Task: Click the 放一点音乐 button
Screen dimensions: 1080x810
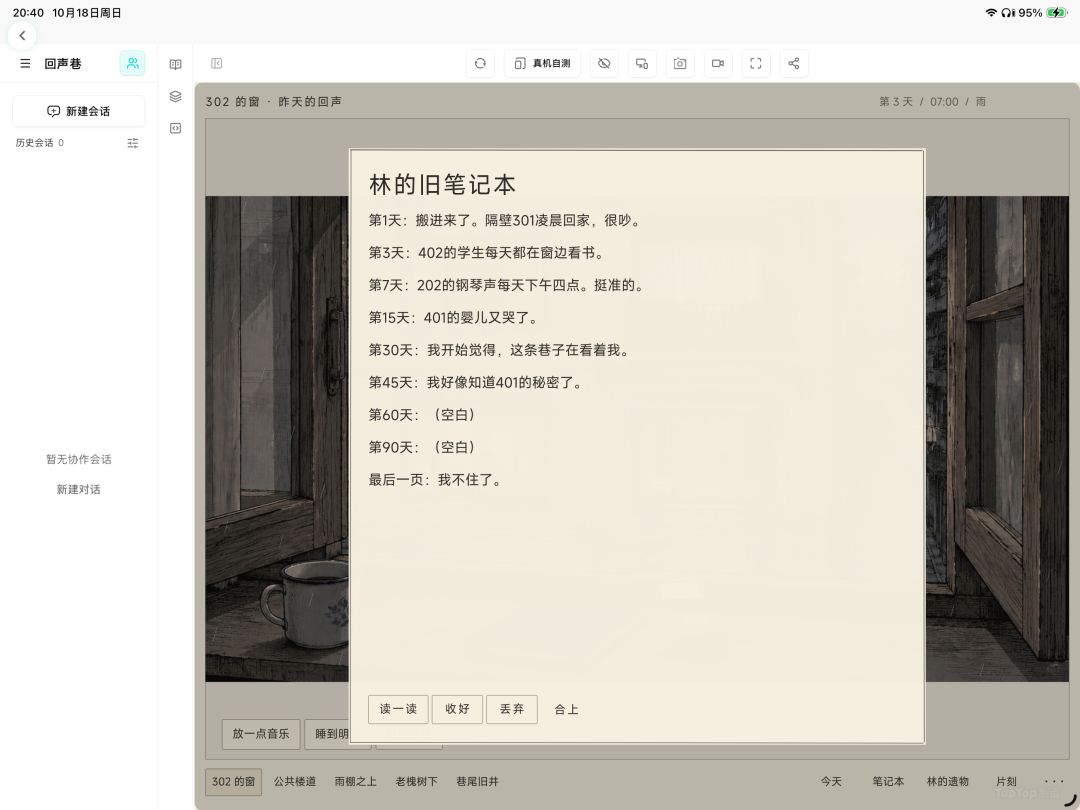Action: coord(261,734)
